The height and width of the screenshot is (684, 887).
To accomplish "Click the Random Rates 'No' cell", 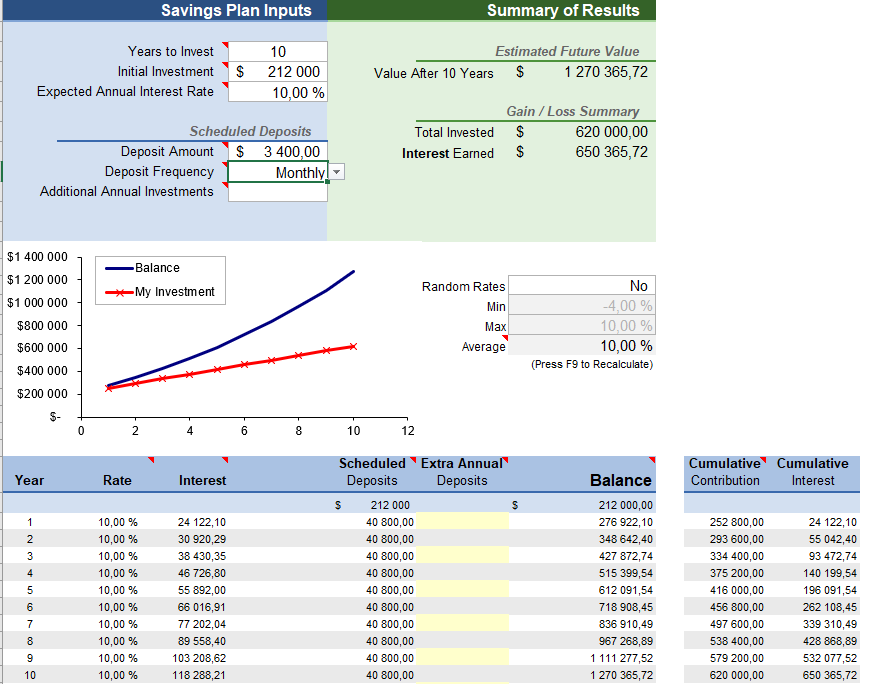I will click(581, 286).
